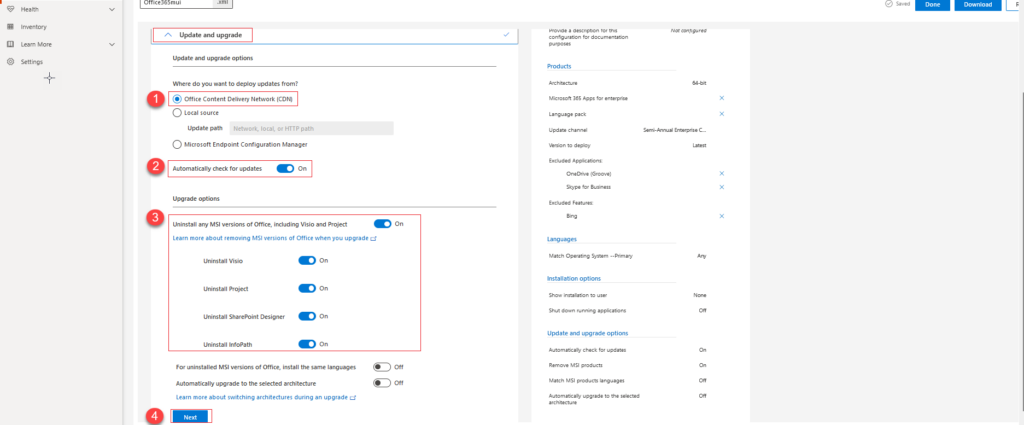Click the Products heading in summary panel
The image size is (1024, 425).
point(560,67)
